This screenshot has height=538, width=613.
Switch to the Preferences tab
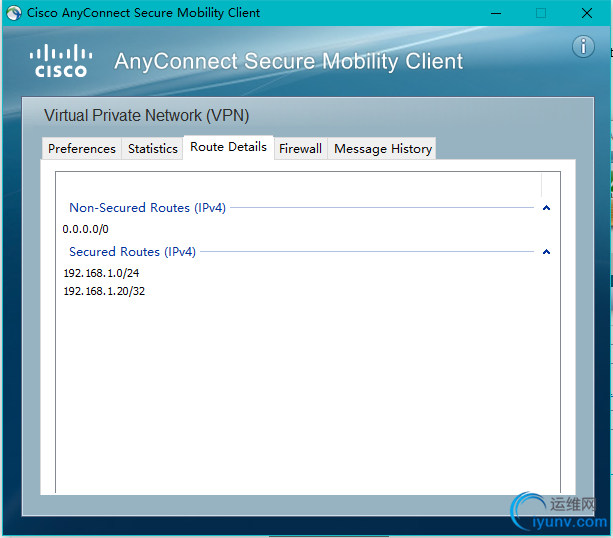point(82,149)
